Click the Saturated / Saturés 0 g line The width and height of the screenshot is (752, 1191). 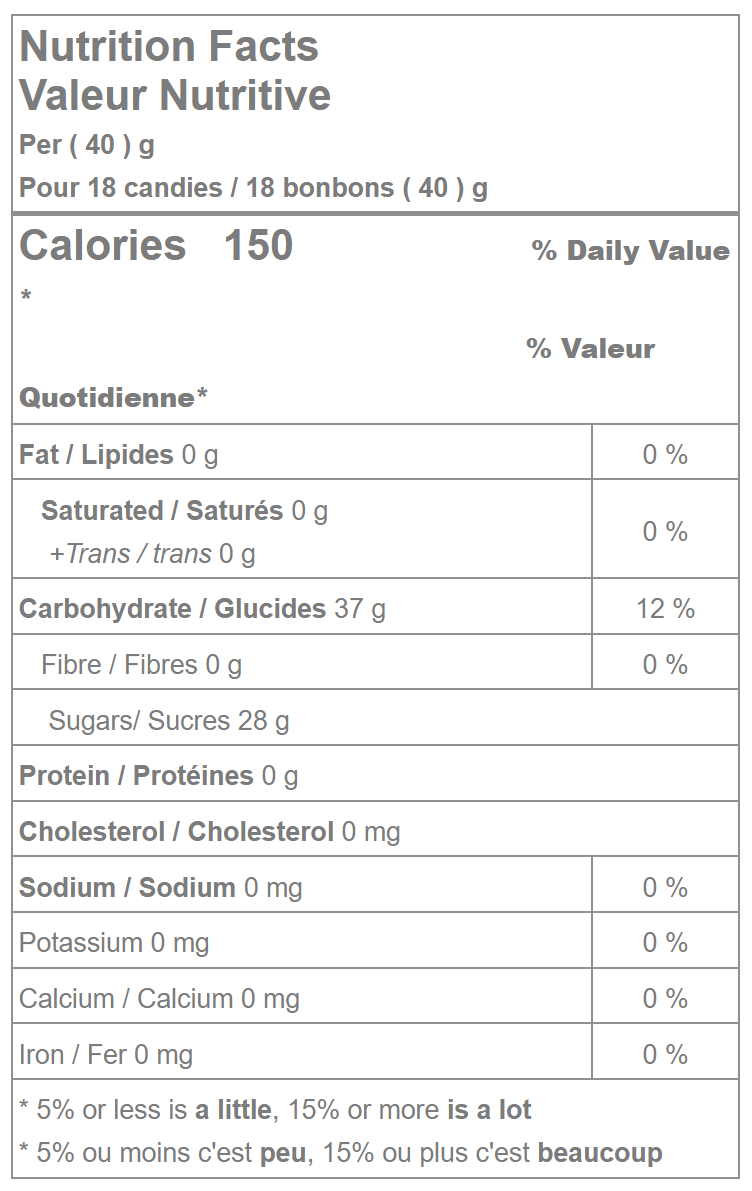pos(184,511)
